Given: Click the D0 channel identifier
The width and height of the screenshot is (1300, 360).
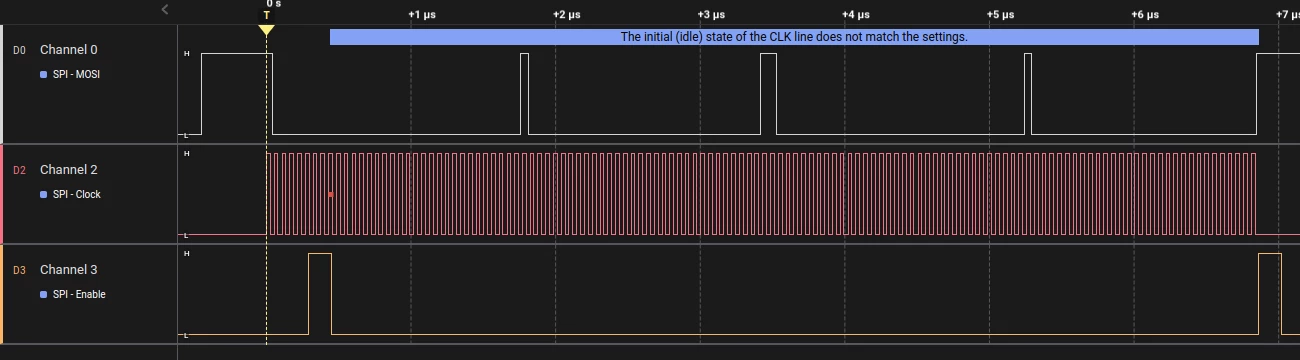Looking at the screenshot, I should point(19,50).
